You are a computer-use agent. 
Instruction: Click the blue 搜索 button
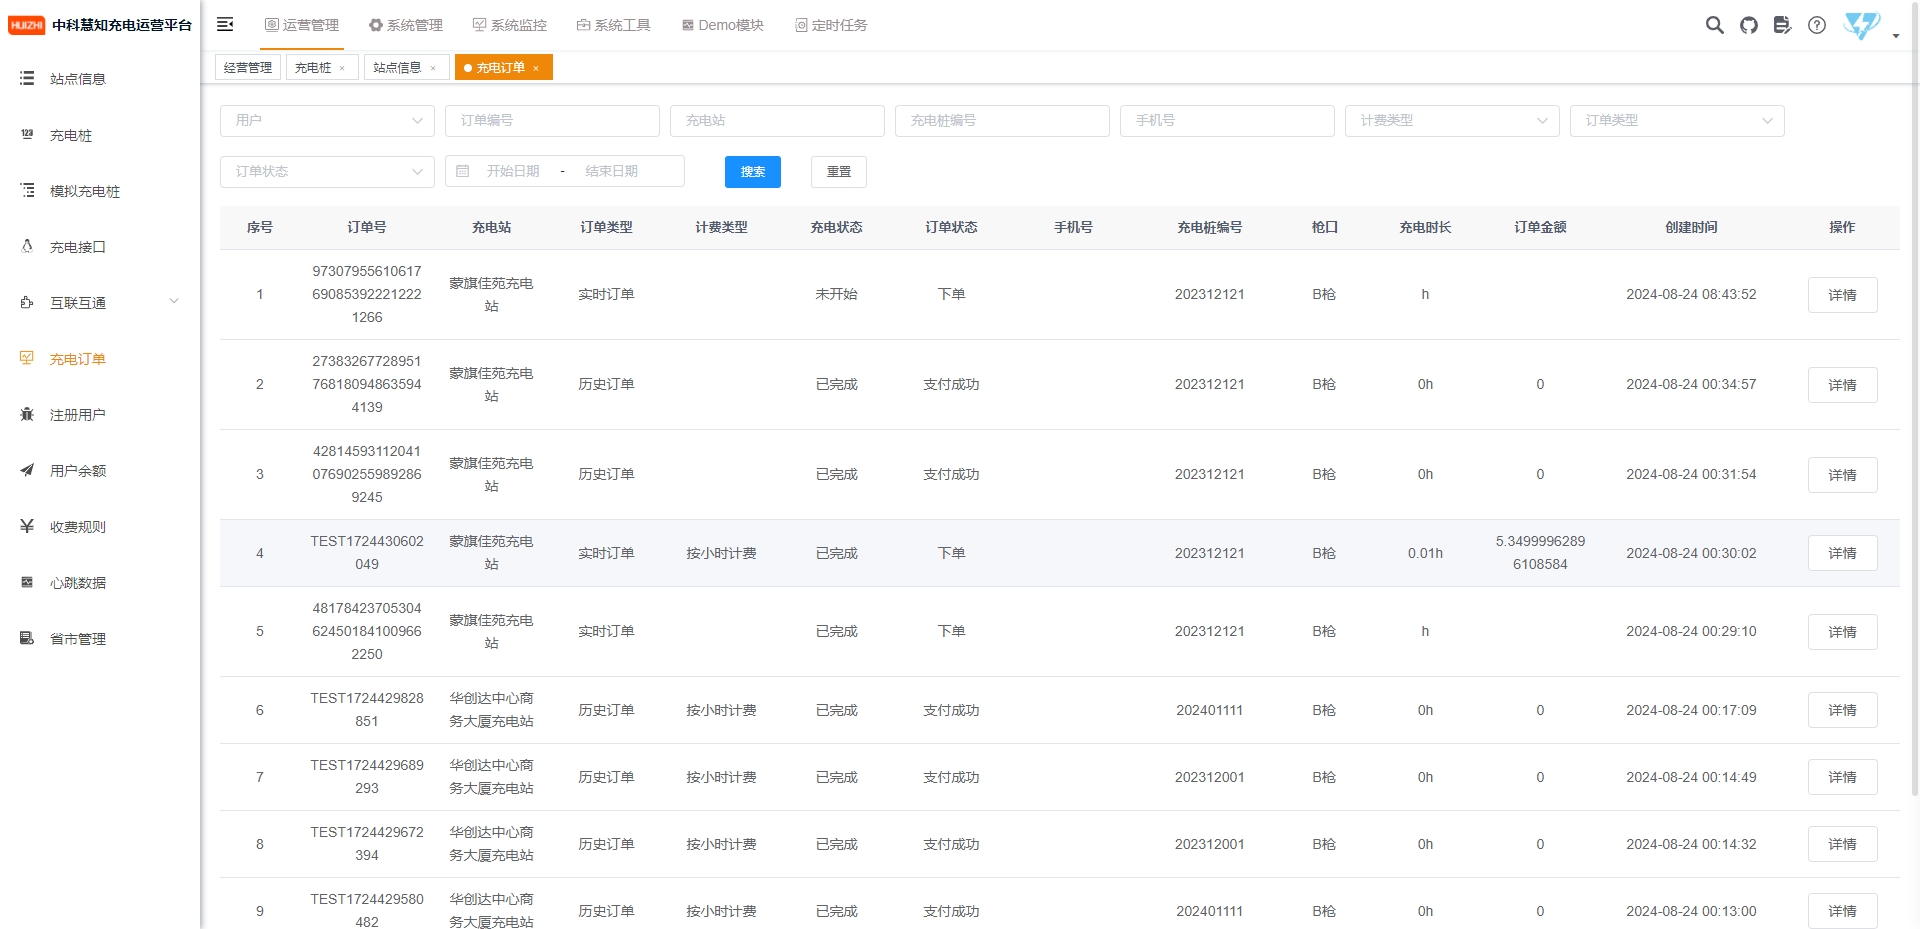[753, 172]
